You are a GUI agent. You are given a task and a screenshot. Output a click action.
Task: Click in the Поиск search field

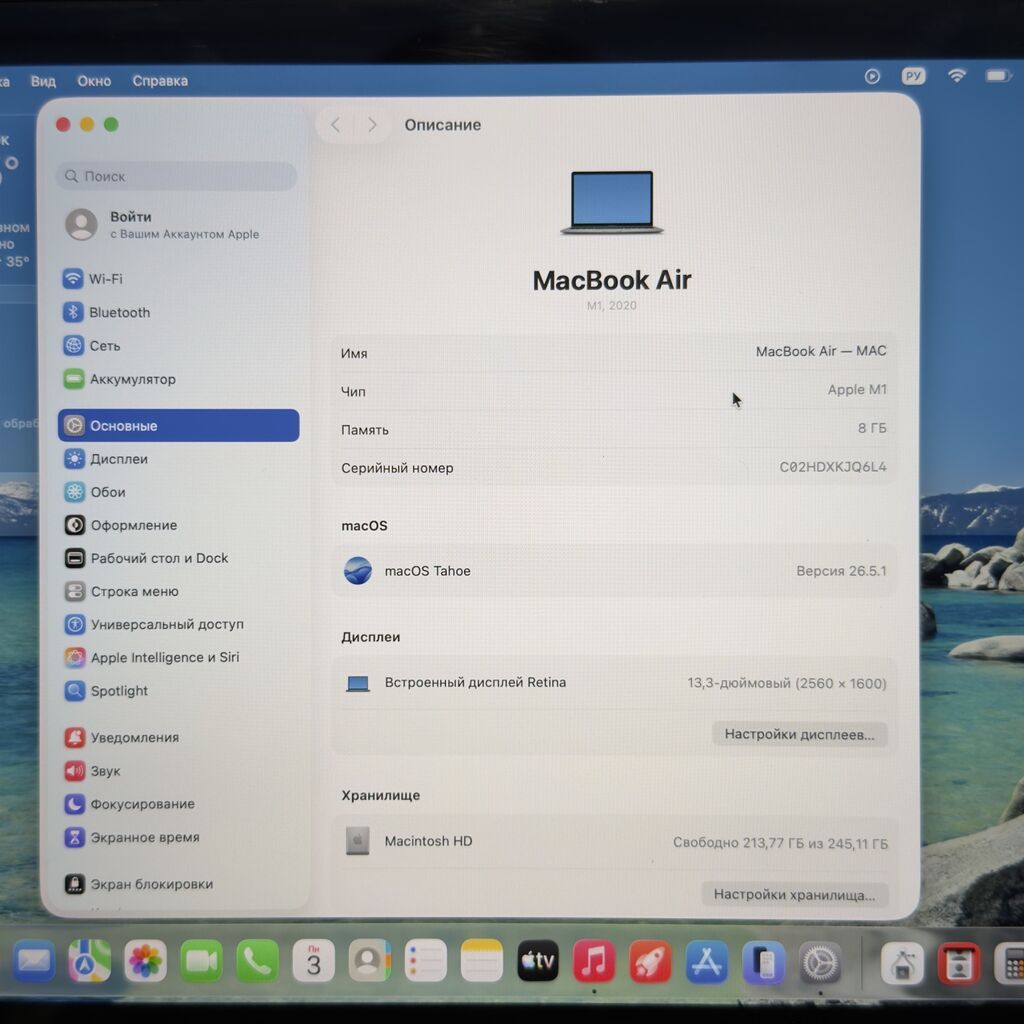[x=176, y=176]
